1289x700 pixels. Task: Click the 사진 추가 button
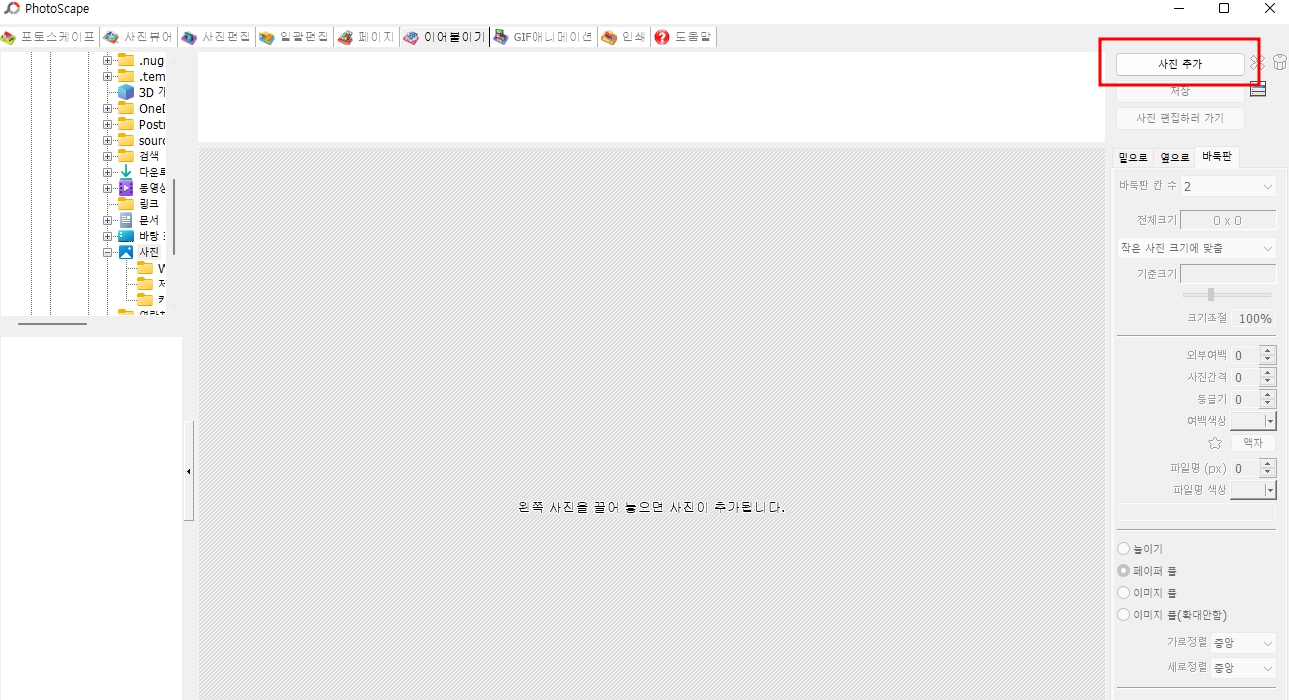(1179, 63)
